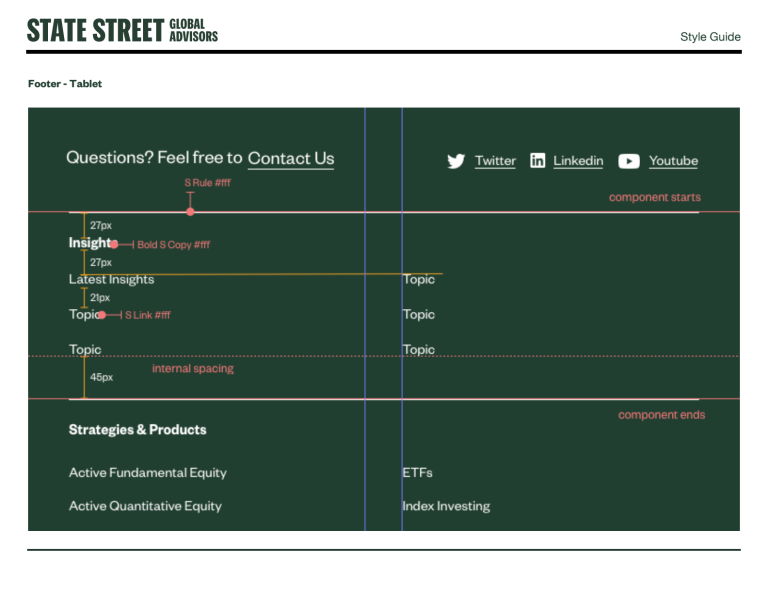Click the Topic link annotated S Link #fff
This screenshot has height=593, width=768.
[x=85, y=314]
